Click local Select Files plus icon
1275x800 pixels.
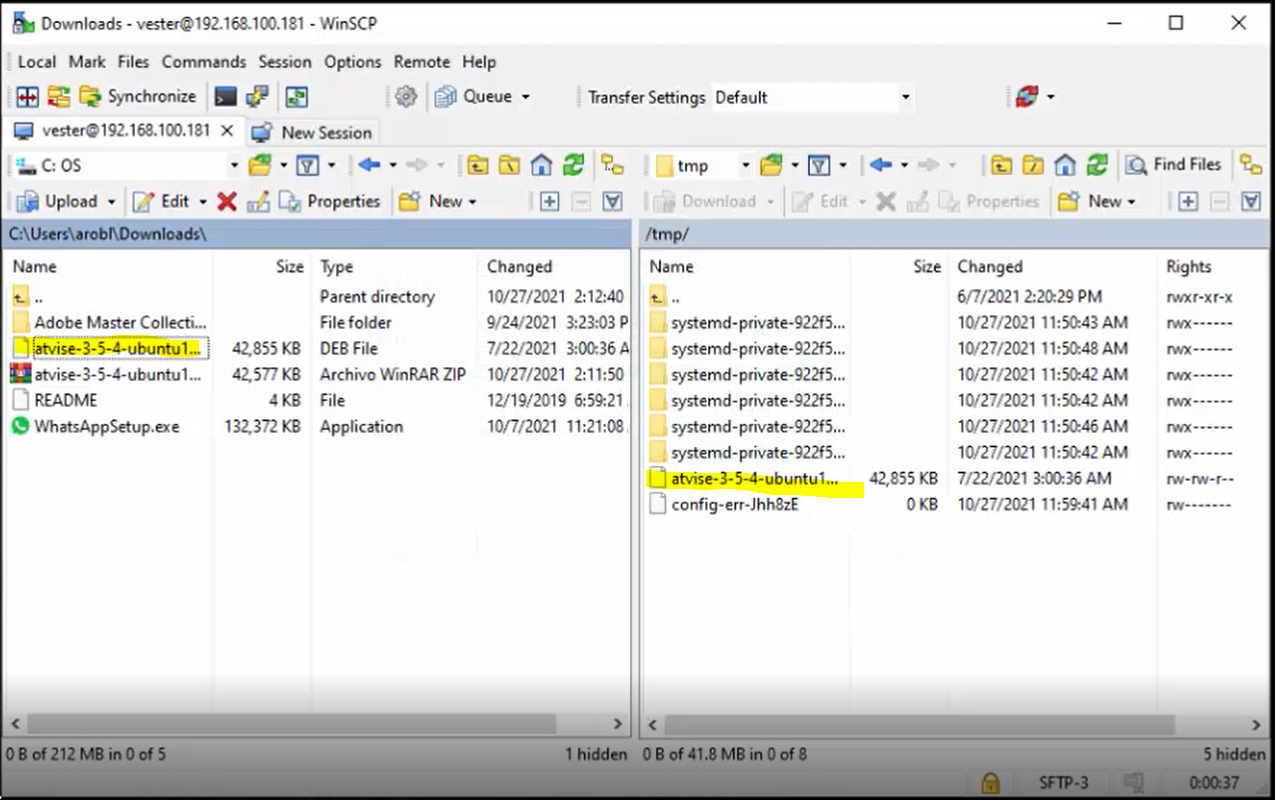click(x=549, y=201)
